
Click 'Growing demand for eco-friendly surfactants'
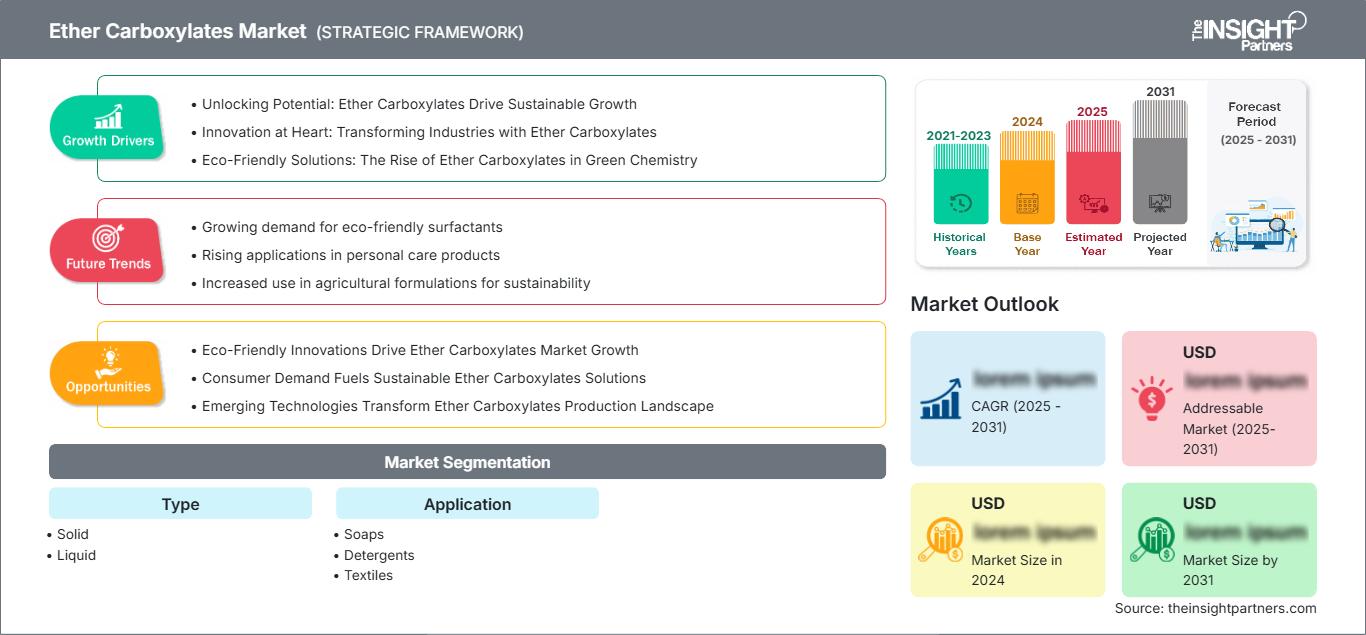(x=352, y=227)
